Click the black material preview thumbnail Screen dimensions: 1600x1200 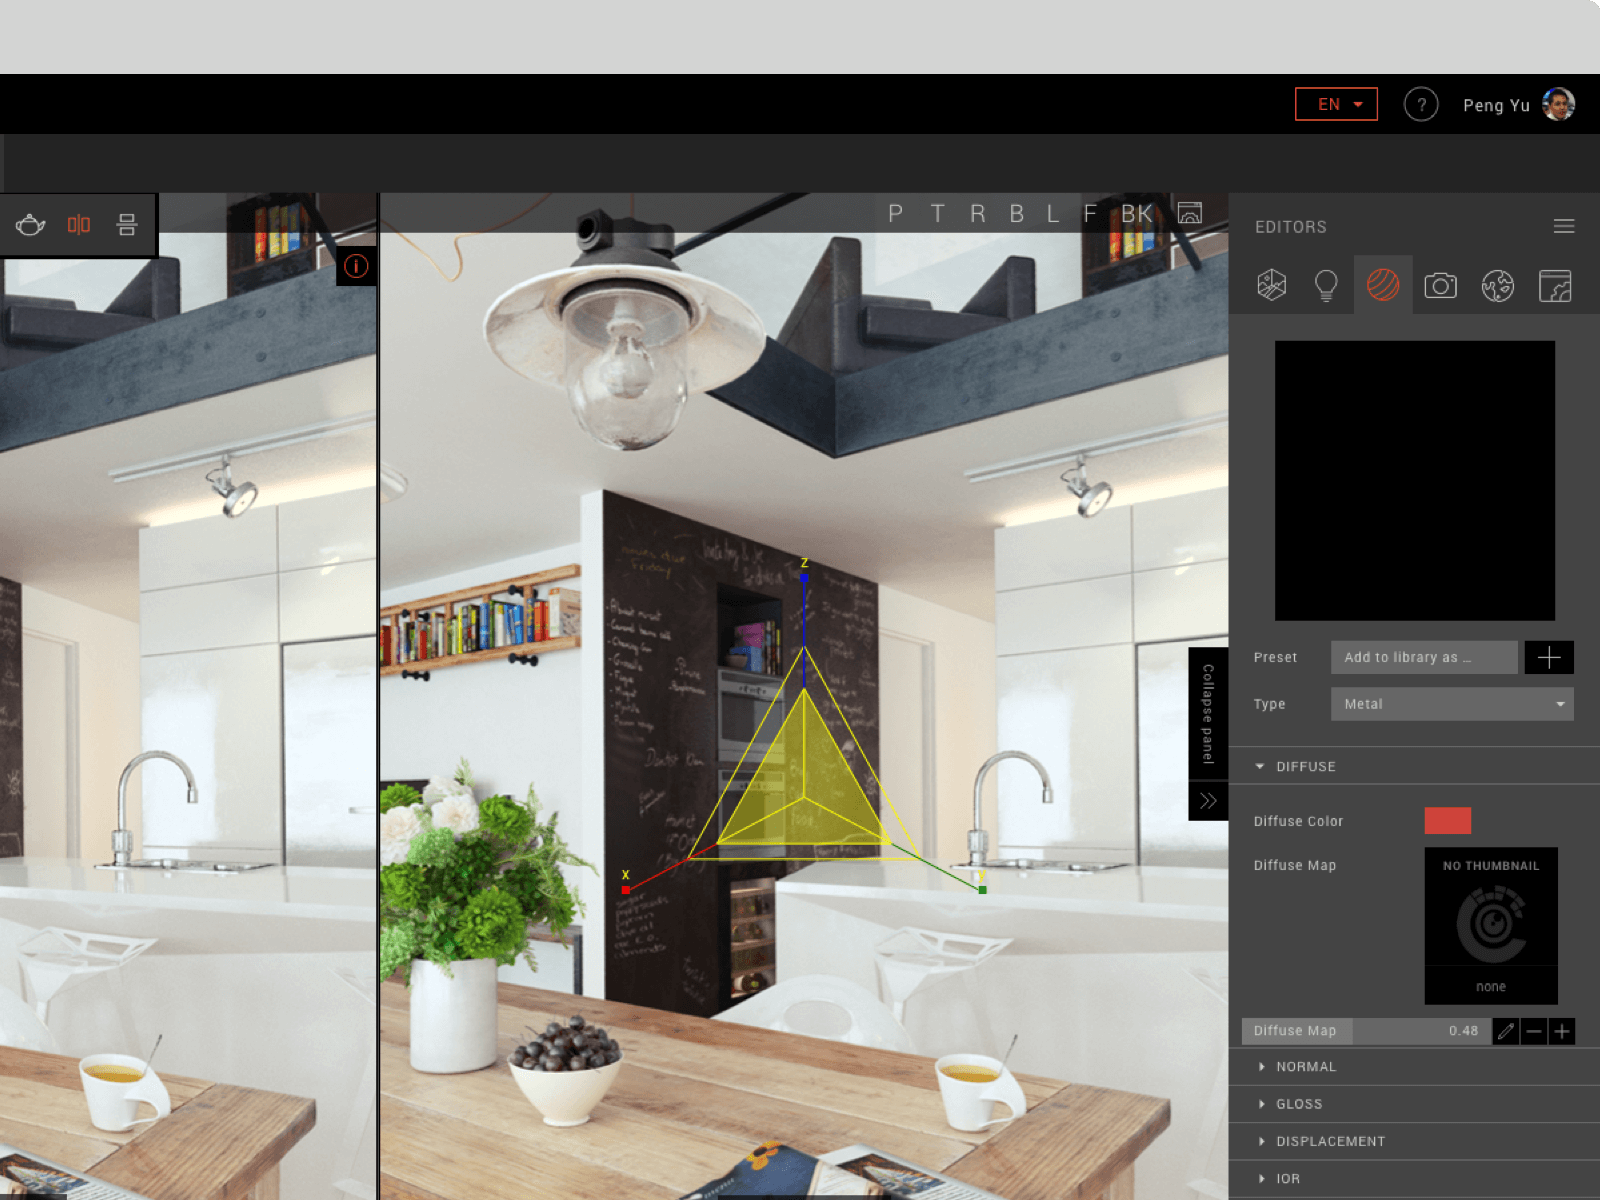click(1415, 481)
